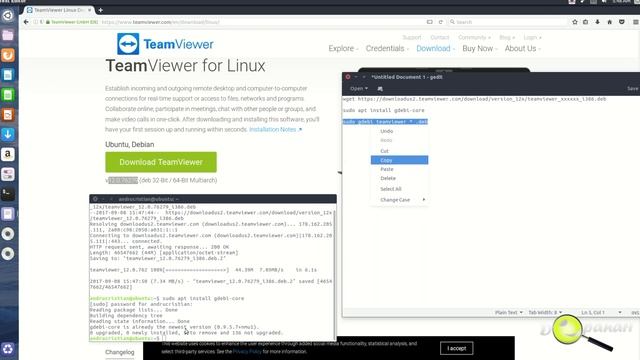
Task: Click I accept on cookie banner
Action: click(x=456, y=348)
